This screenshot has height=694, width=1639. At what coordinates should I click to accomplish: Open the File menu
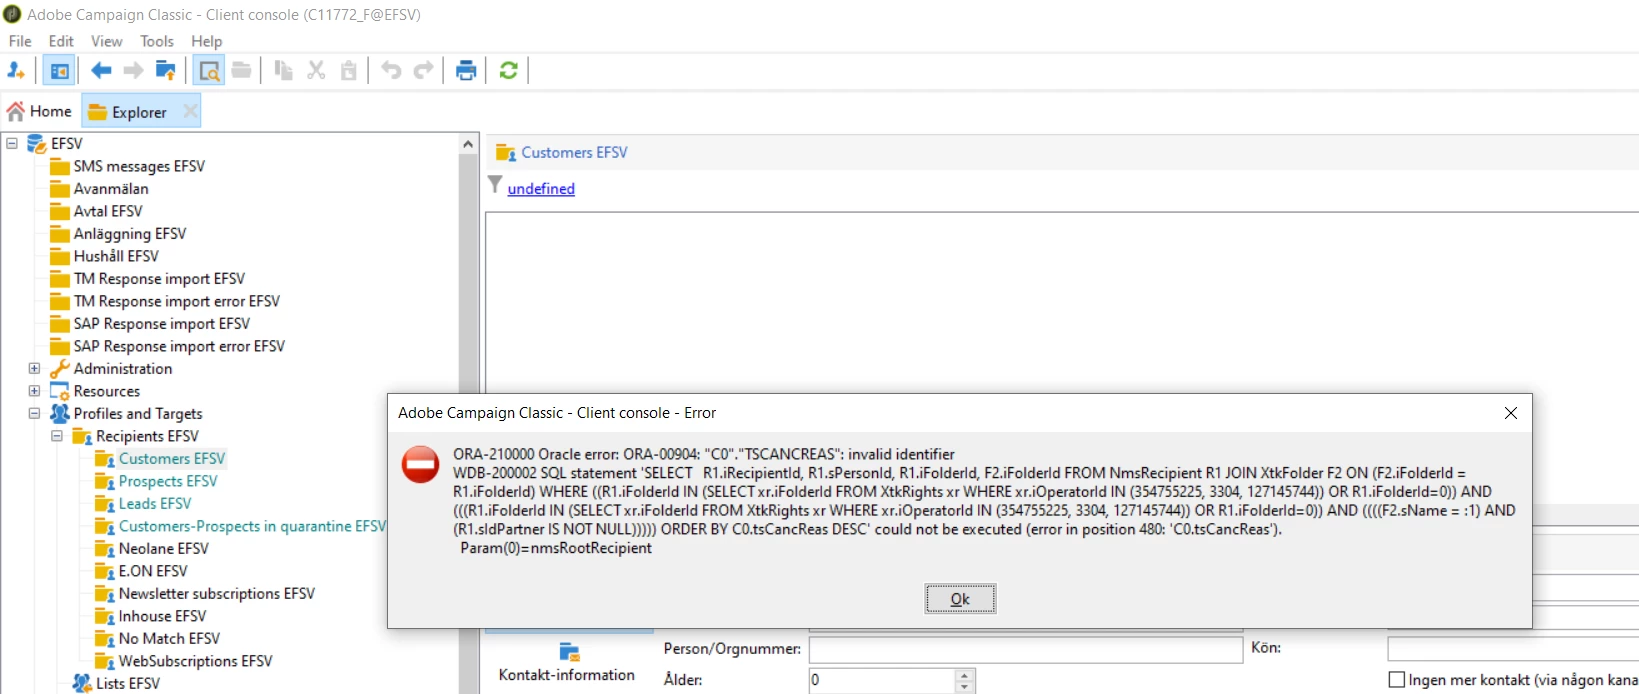tap(20, 41)
